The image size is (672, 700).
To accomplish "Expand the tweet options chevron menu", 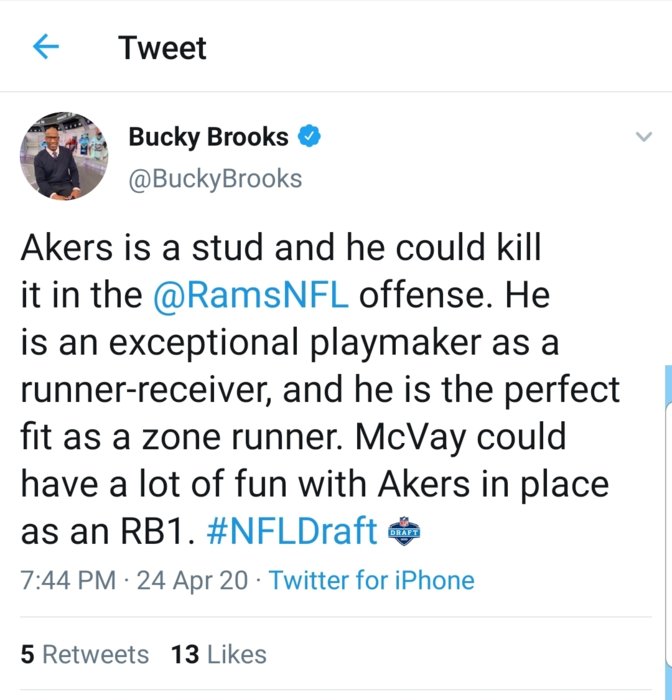I will pyautogui.click(x=643, y=138).
